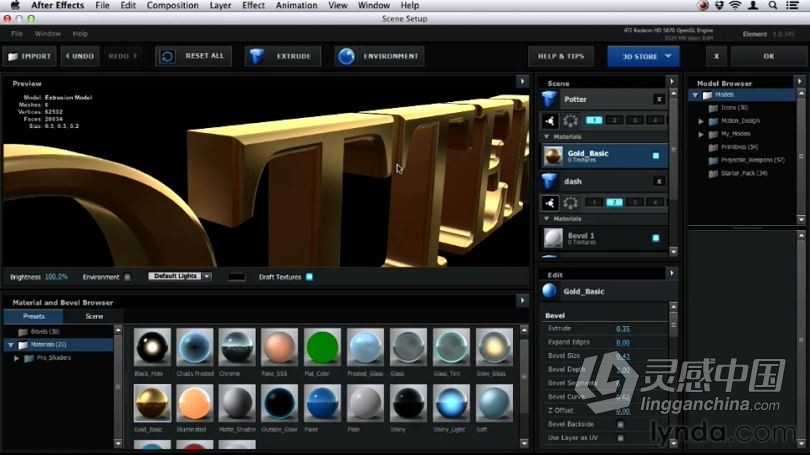The width and height of the screenshot is (810, 455).
Task: Choose the orange Illuminated material
Action: [195, 403]
